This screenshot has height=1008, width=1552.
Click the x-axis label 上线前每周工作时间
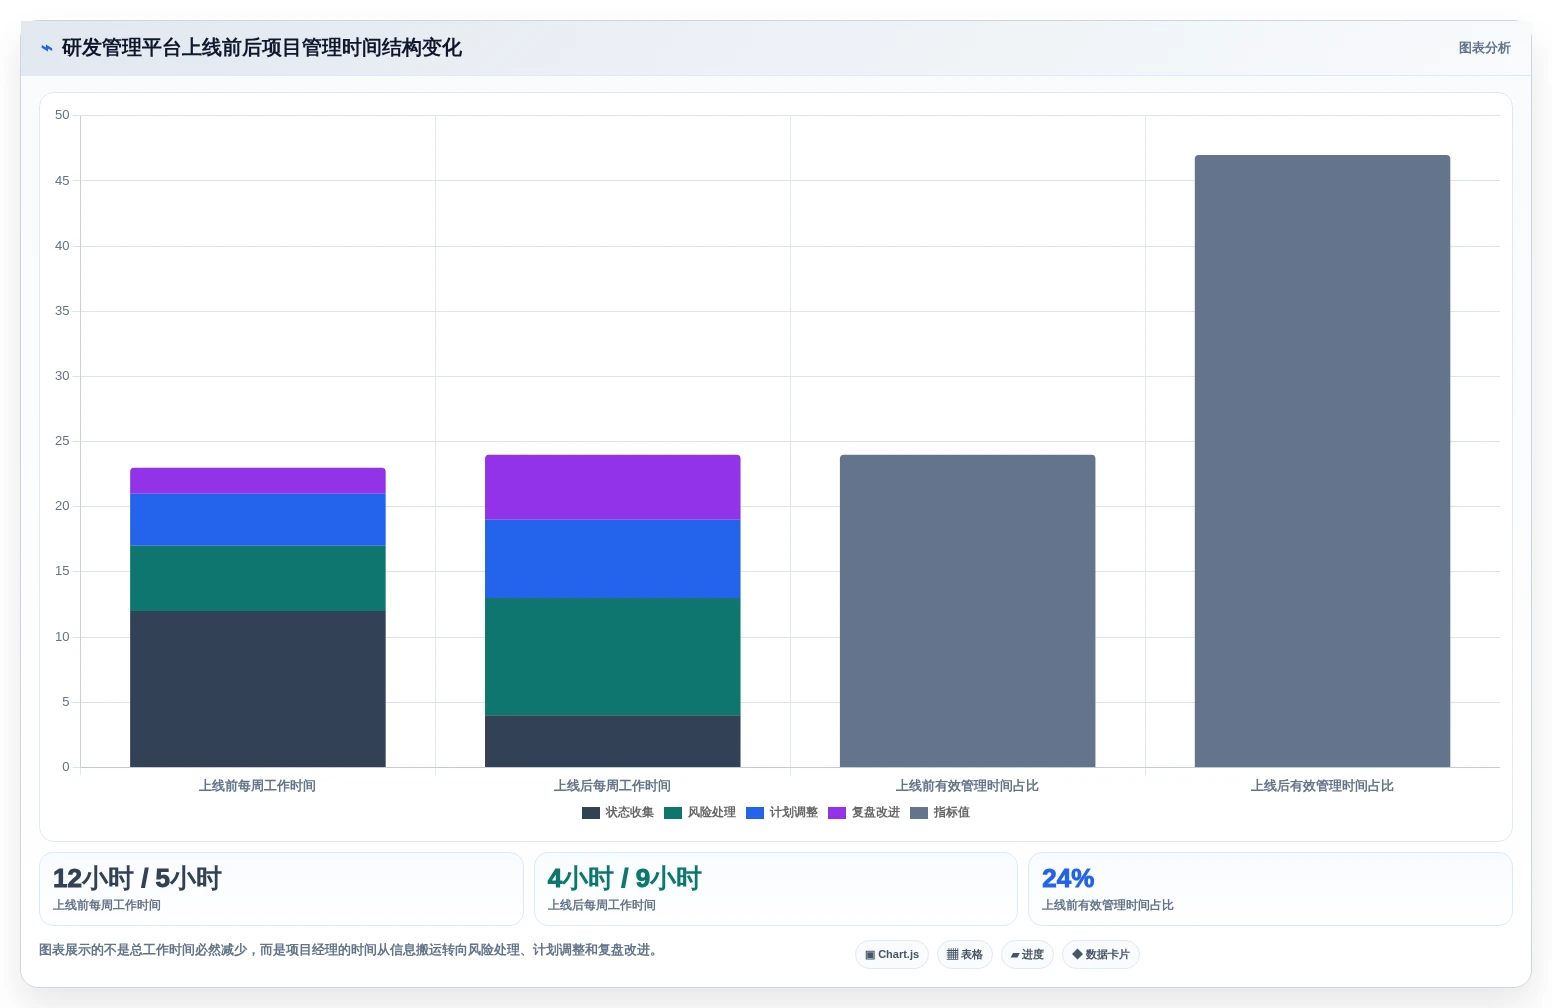click(x=258, y=786)
